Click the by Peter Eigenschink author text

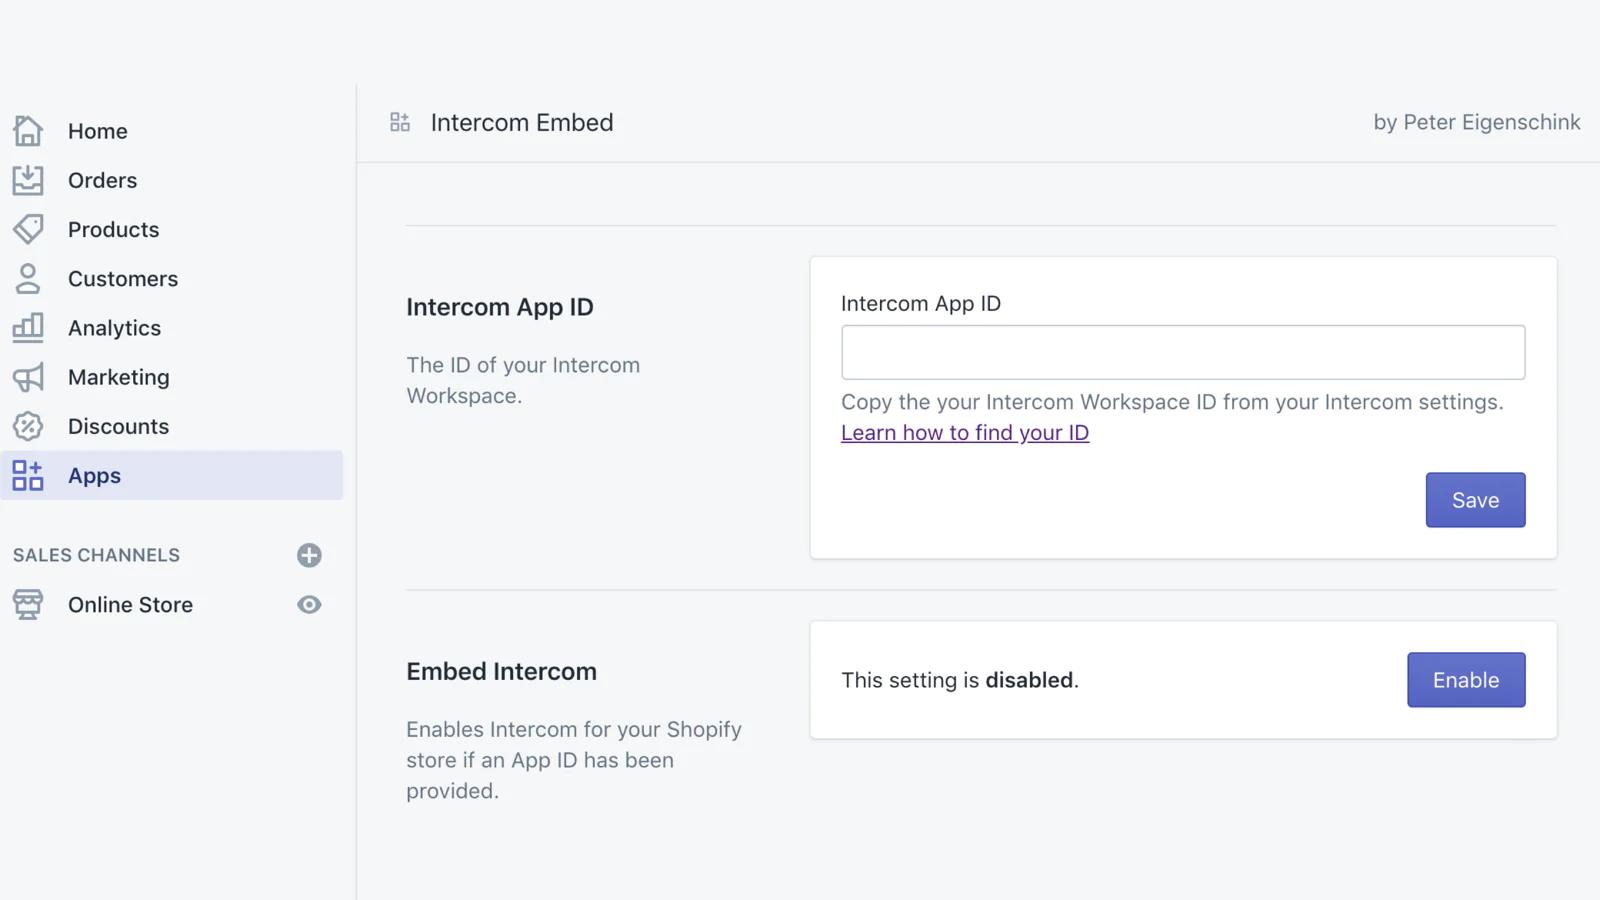click(x=1476, y=122)
